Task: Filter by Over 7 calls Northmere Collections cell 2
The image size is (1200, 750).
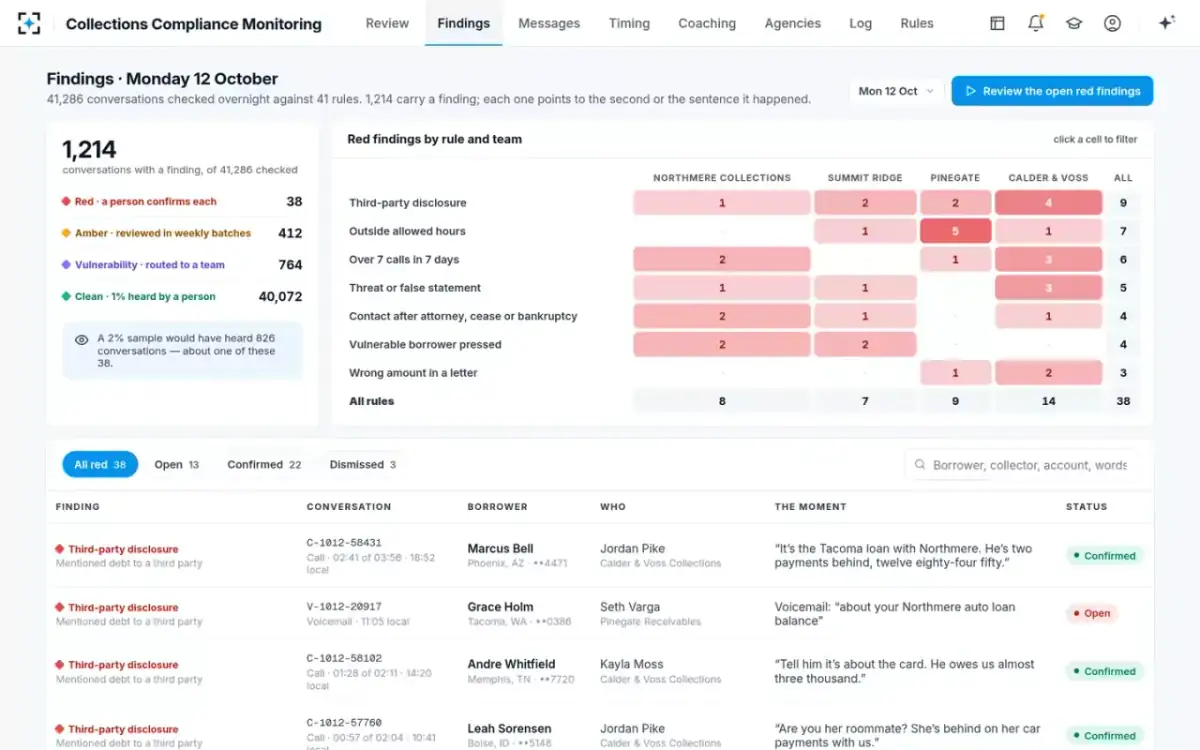Action: click(722, 260)
